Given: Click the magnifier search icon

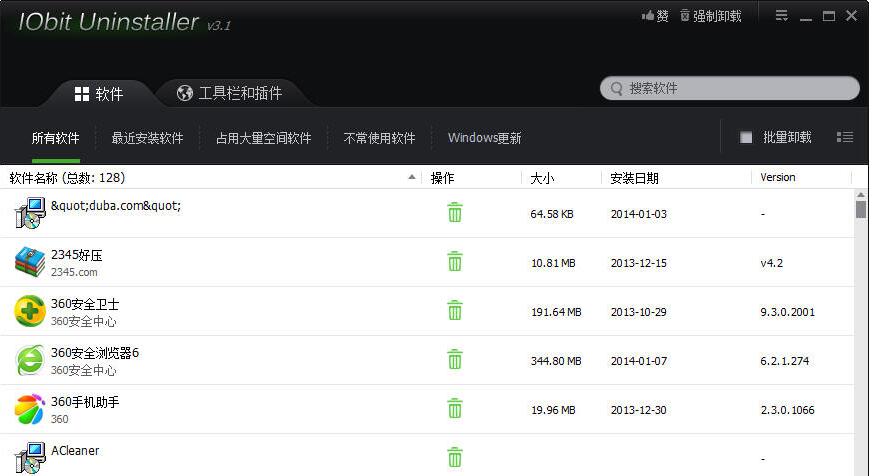Looking at the screenshot, I should [x=616, y=89].
